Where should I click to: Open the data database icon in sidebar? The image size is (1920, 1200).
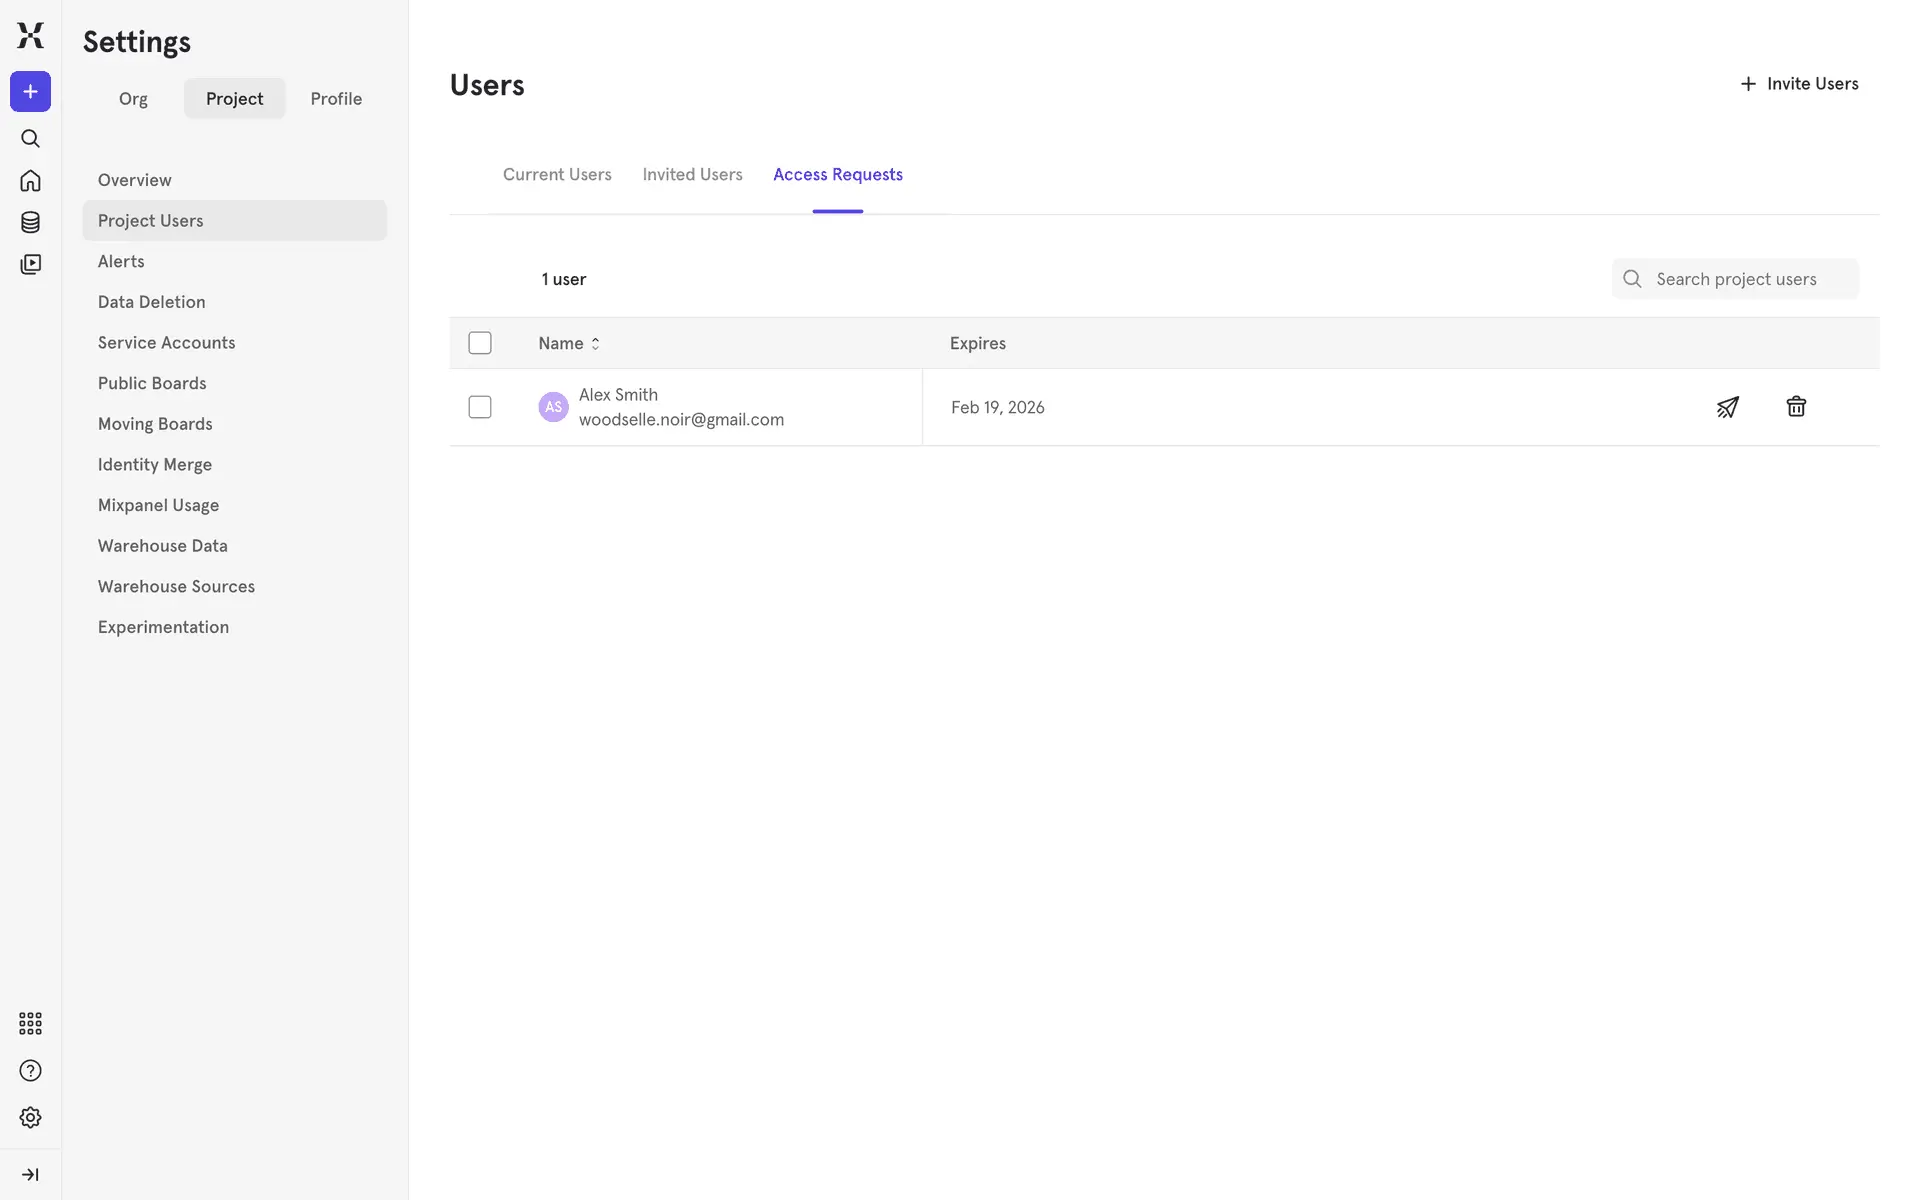coord(30,222)
